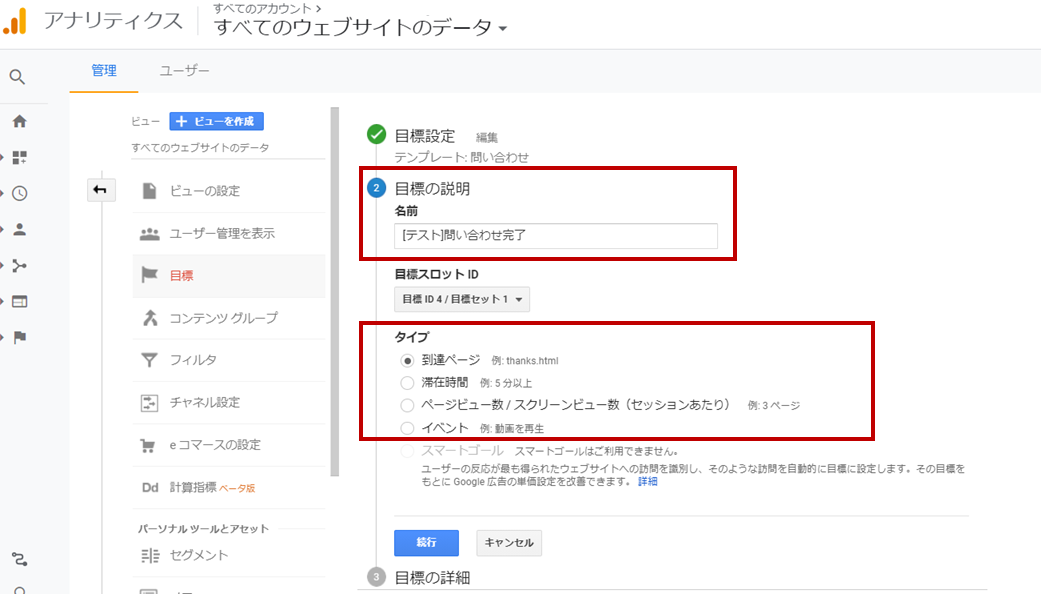The width and height of the screenshot is (1041, 594).
Task: Select the イベント radio button
Action: (407, 428)
